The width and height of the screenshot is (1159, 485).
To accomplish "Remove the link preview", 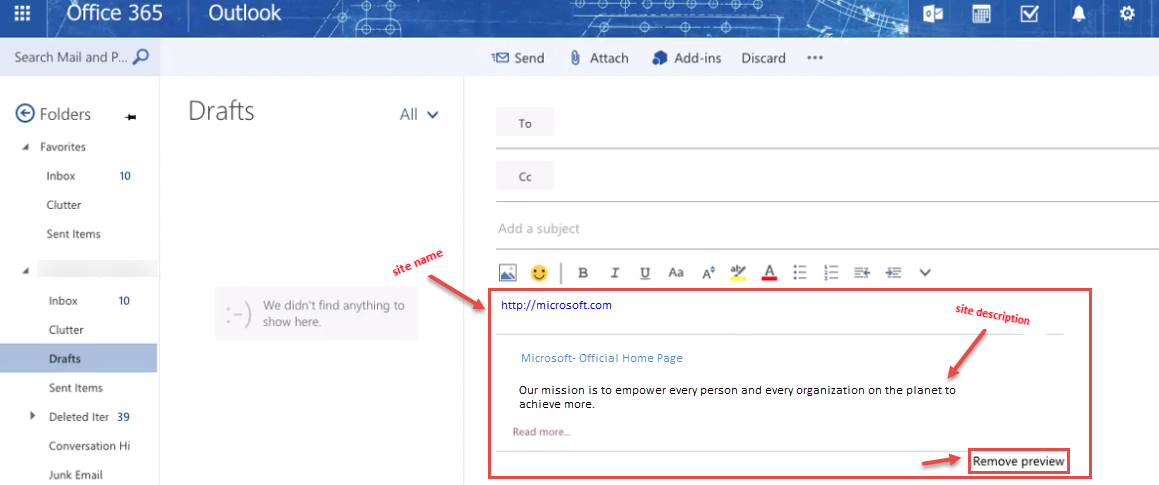I will tap(1019, 461).
